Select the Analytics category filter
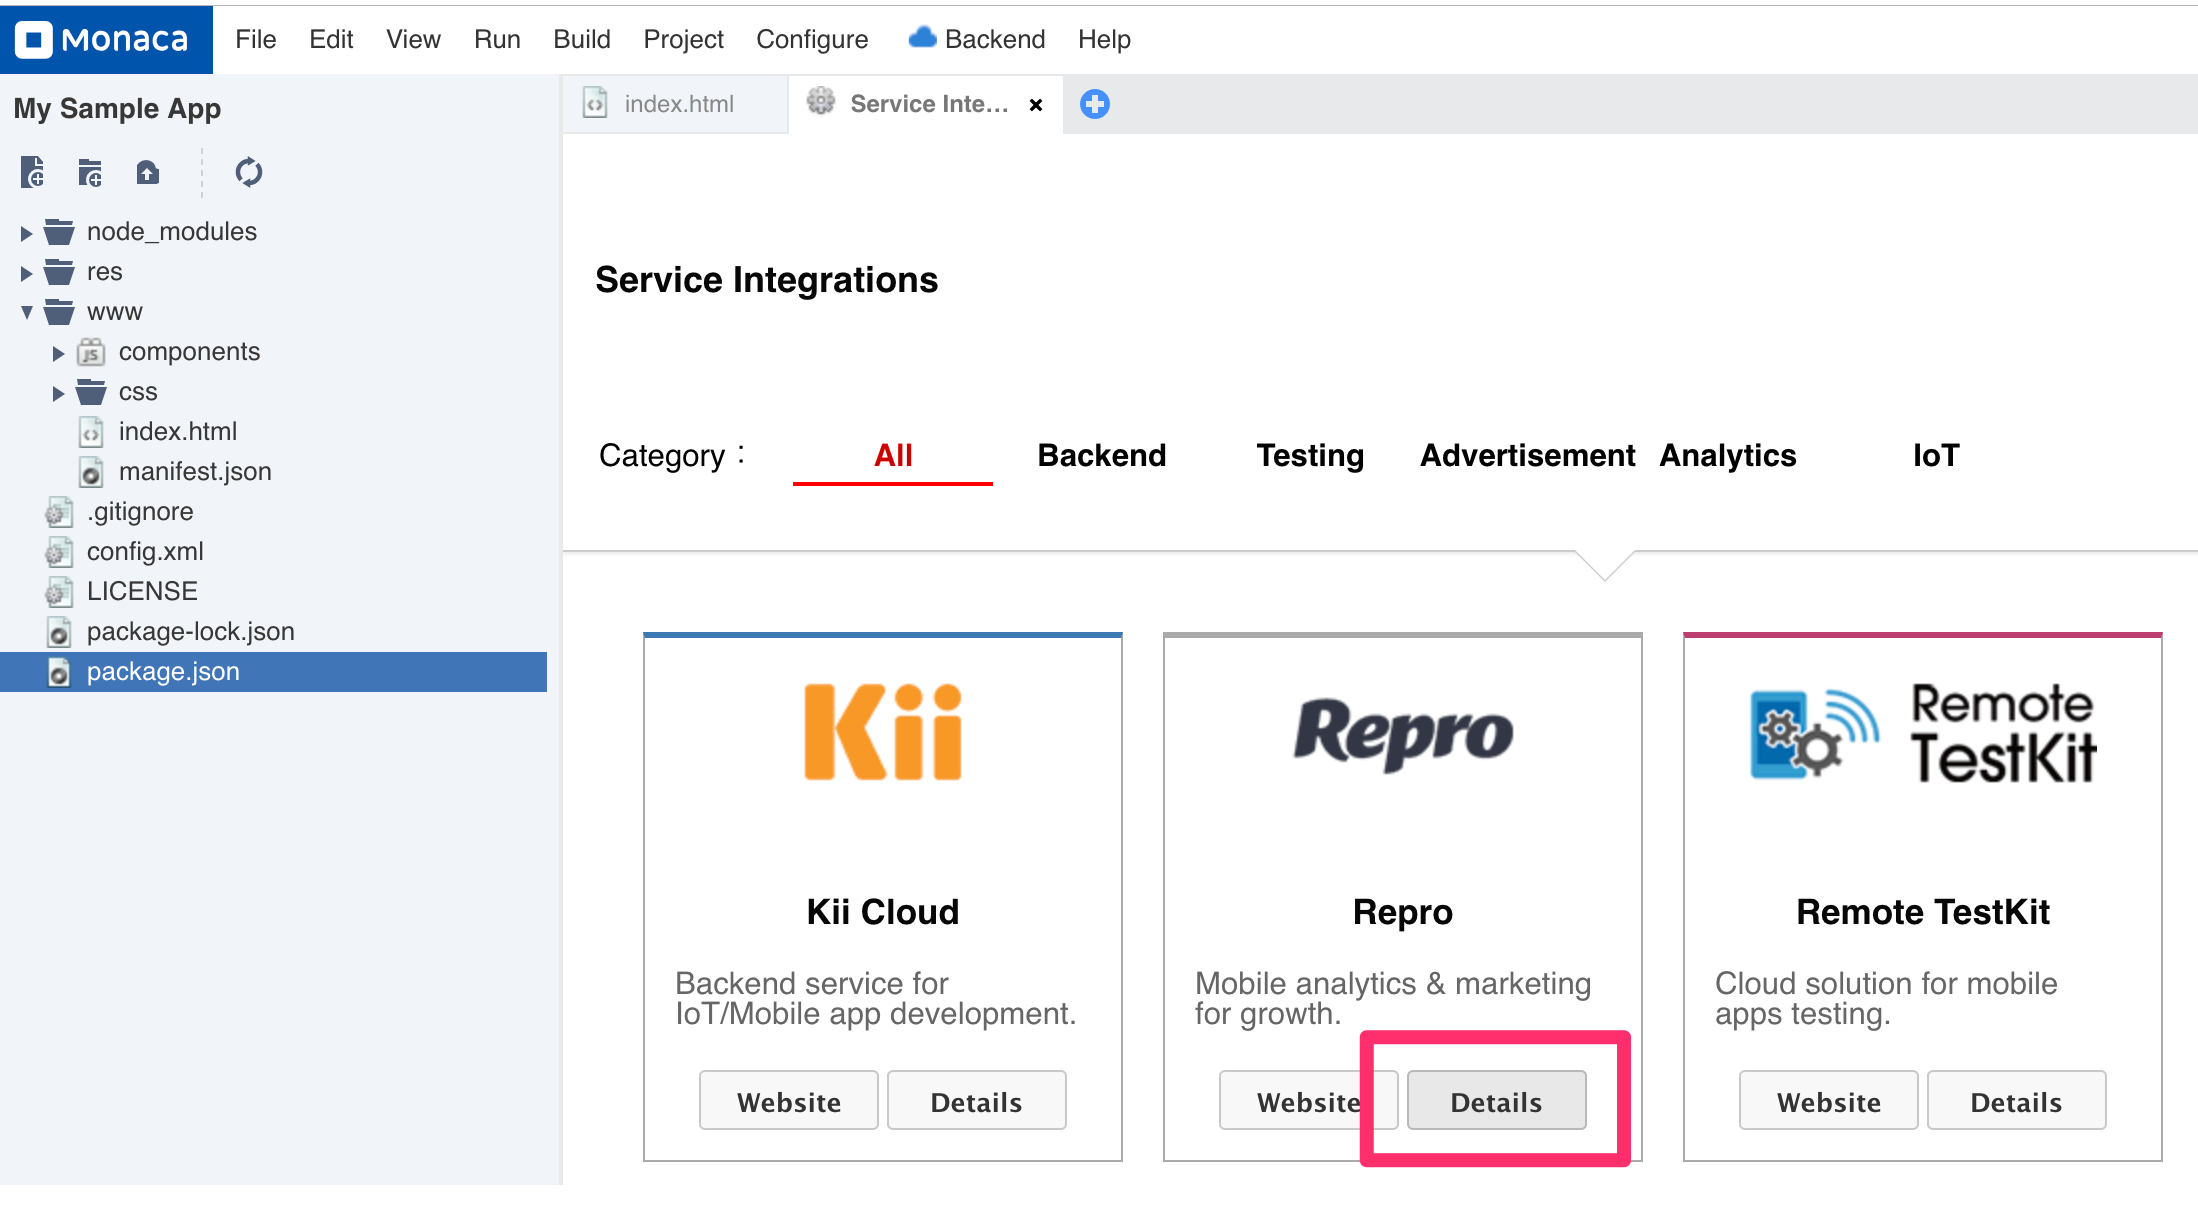Image resolution: width=2198 pixels, height=1226 pixels. pos(1728,456)
